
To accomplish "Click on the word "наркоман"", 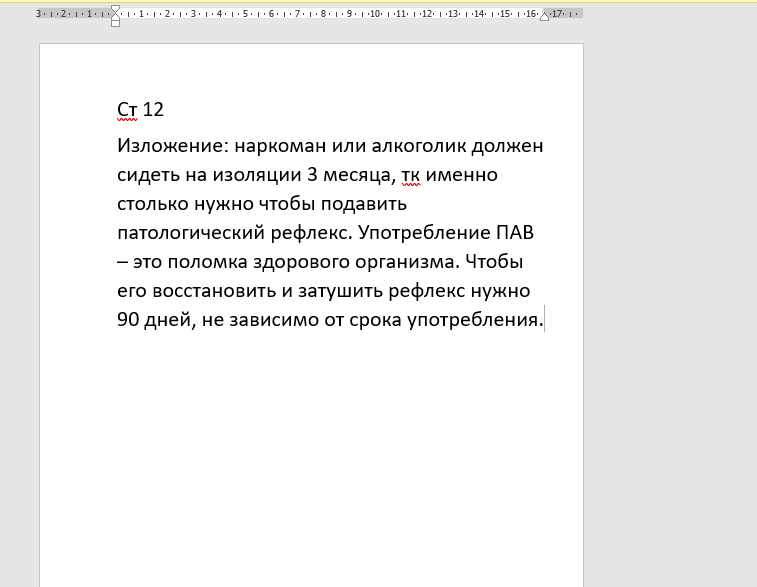I will [x=277, y=147].
